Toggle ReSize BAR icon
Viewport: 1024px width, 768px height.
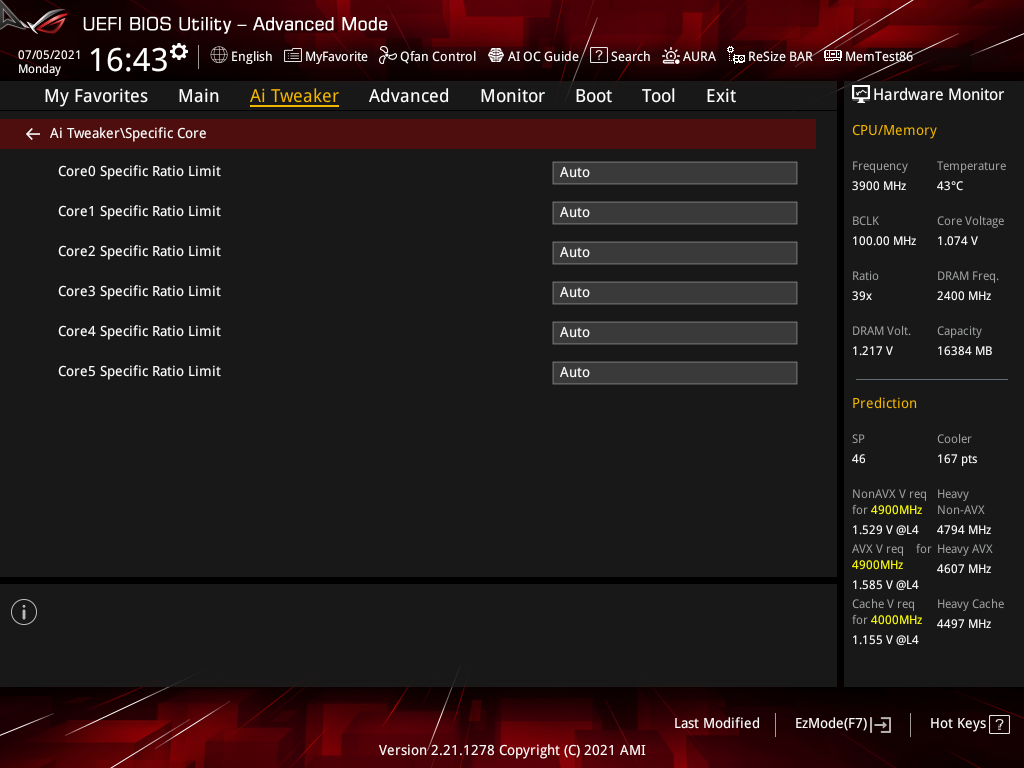[x=736, y=56]
